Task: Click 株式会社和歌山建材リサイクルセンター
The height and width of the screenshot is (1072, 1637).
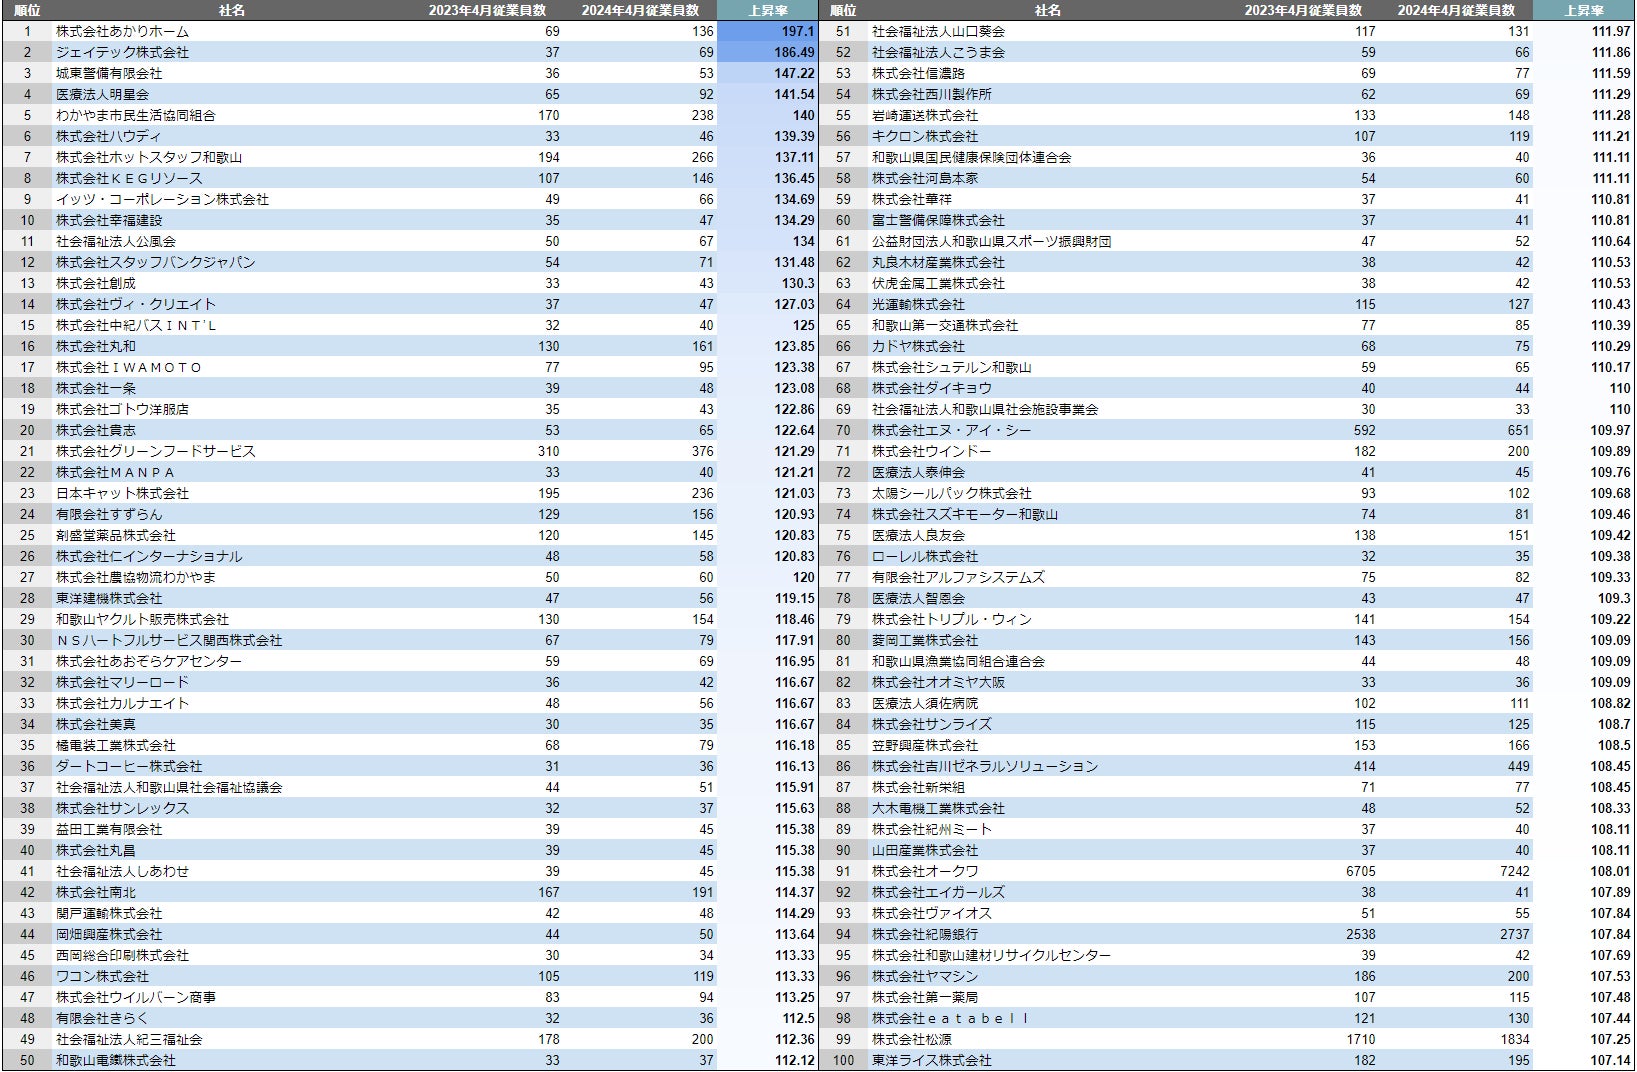Action: point(992,955)
